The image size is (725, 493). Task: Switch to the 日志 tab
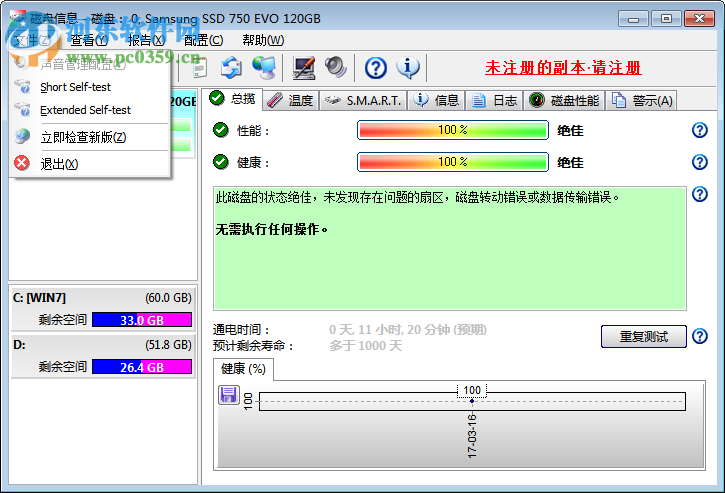[x=494, y=100]
